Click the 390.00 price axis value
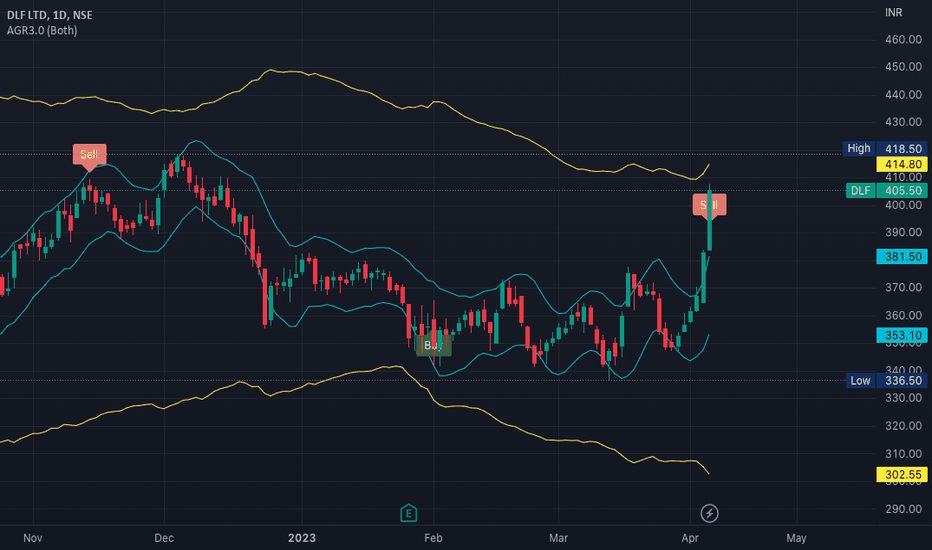The width and height of the screenshot is (932, 550). 903,232
